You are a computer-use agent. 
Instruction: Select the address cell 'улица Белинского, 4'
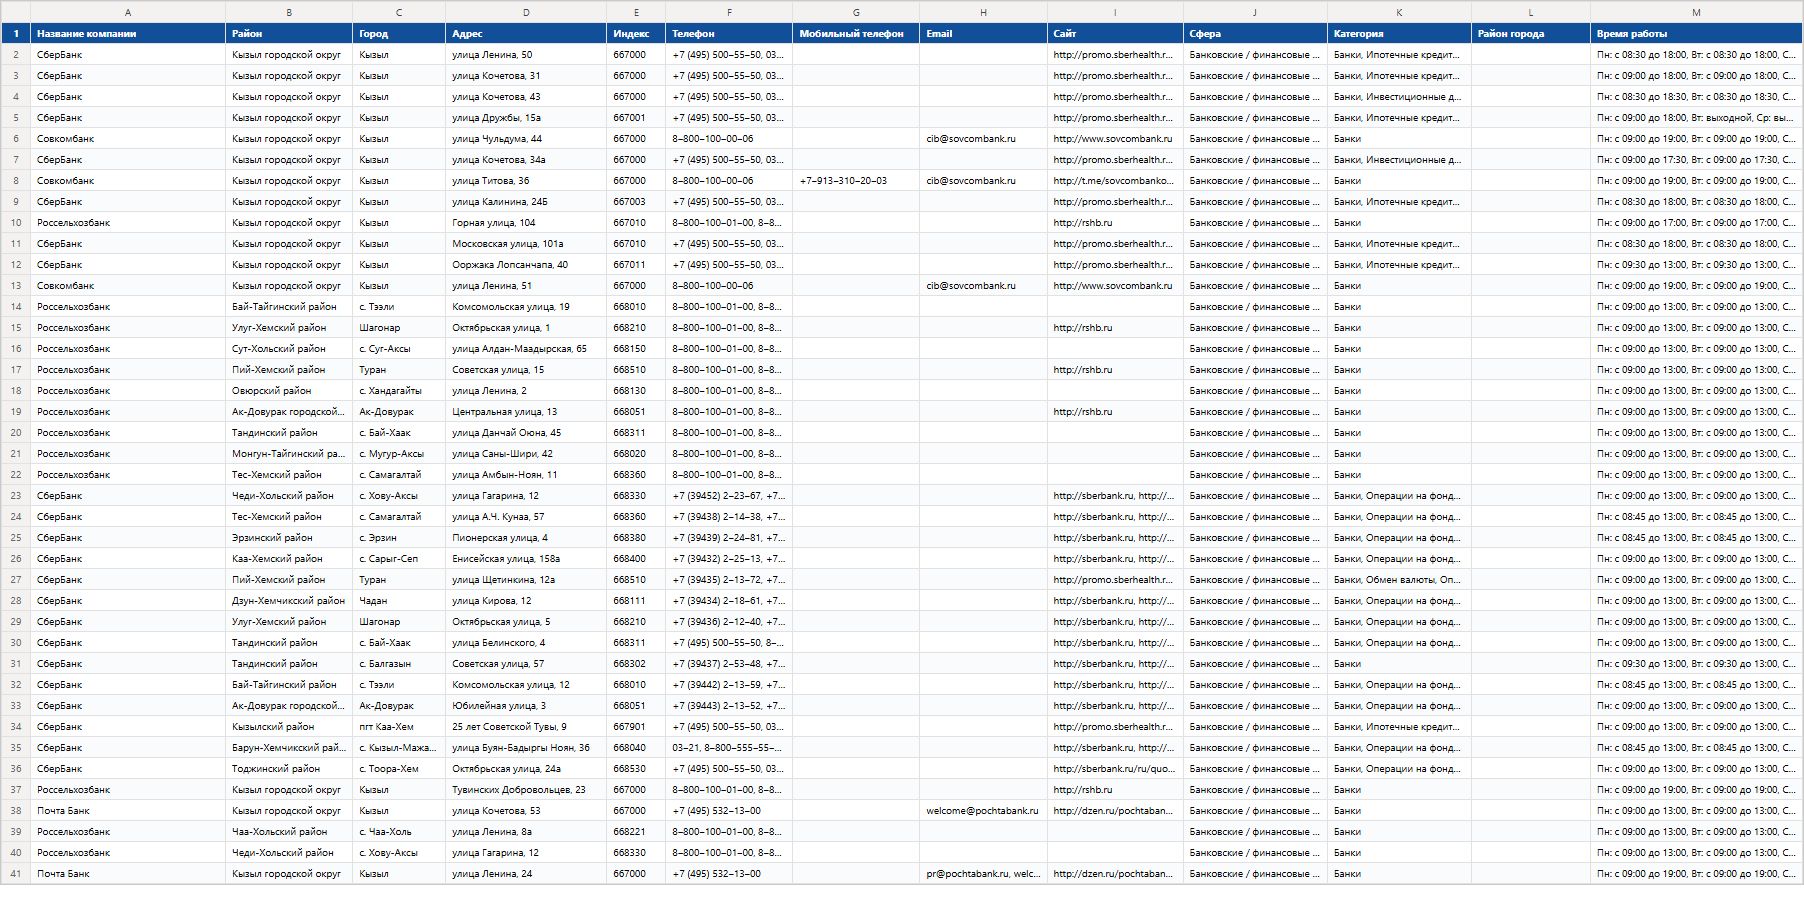pos(526,643)
